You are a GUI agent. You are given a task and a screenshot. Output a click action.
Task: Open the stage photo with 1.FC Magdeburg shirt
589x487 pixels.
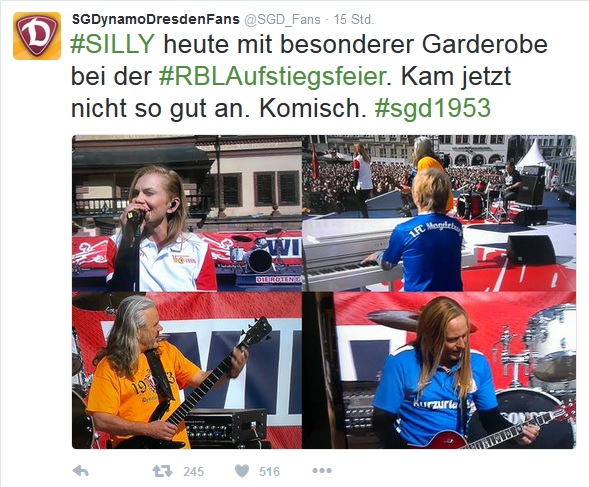click(x=439, y=213)
